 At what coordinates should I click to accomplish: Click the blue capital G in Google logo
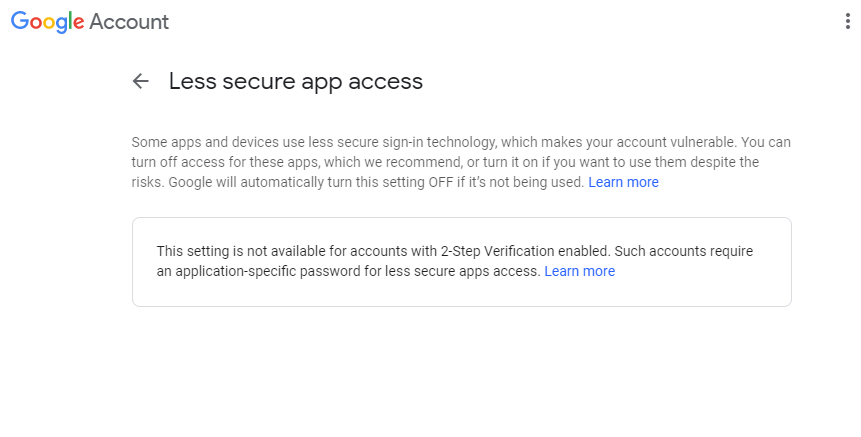(x=21, y=22)
